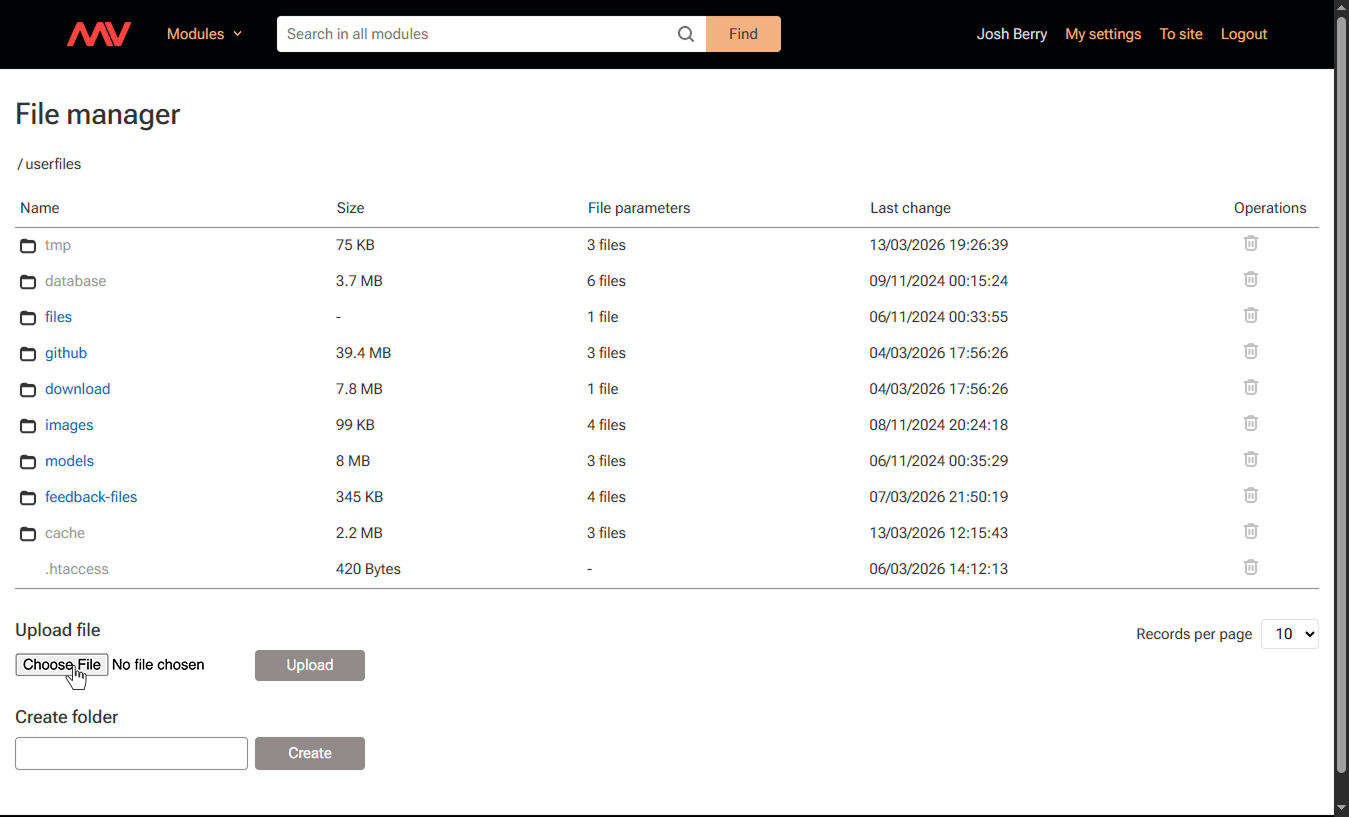Click trash icon for download folder
The image size is (1349, 817).
point(1250,387)
